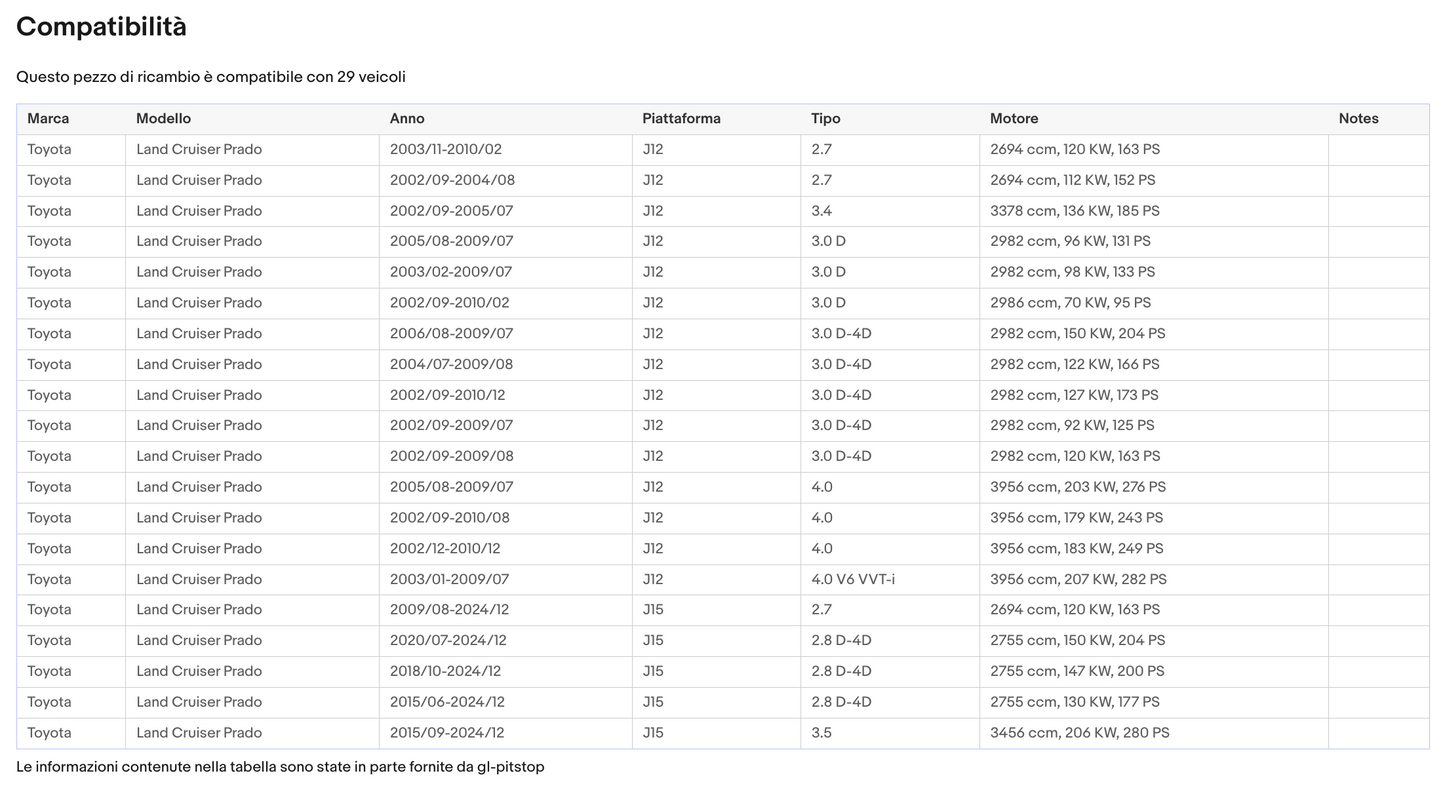Screen dimensions: 1445x788
Task: Click the gl-pitstop footer note
Action: 280,767
